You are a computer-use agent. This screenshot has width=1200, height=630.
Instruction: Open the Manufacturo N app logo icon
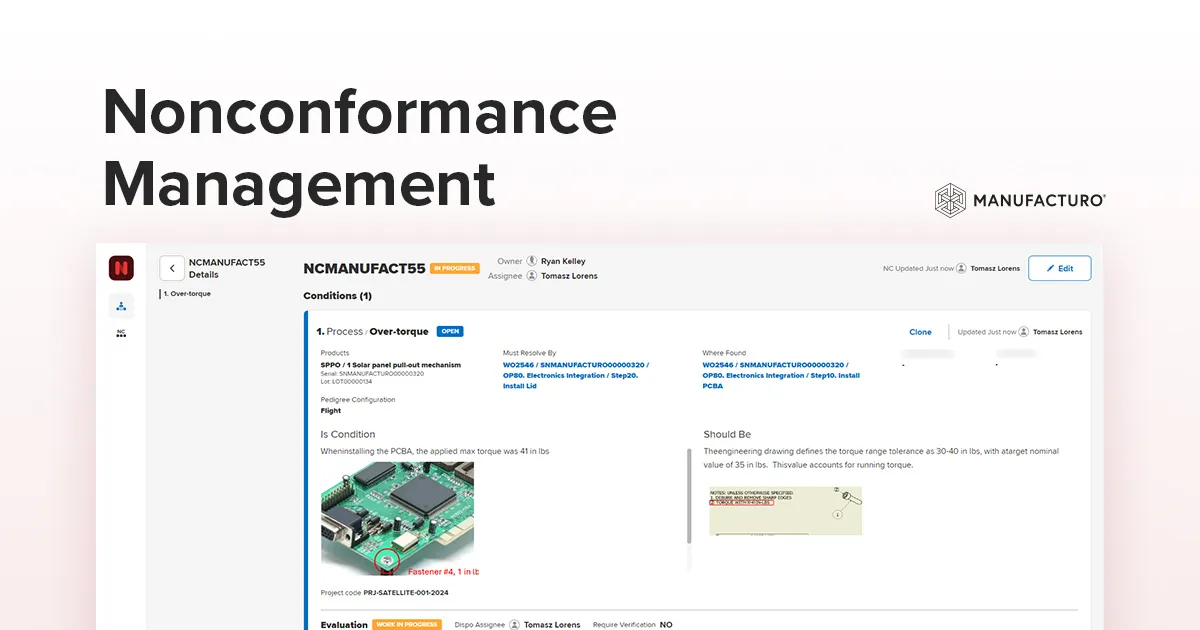coord(120,268)
